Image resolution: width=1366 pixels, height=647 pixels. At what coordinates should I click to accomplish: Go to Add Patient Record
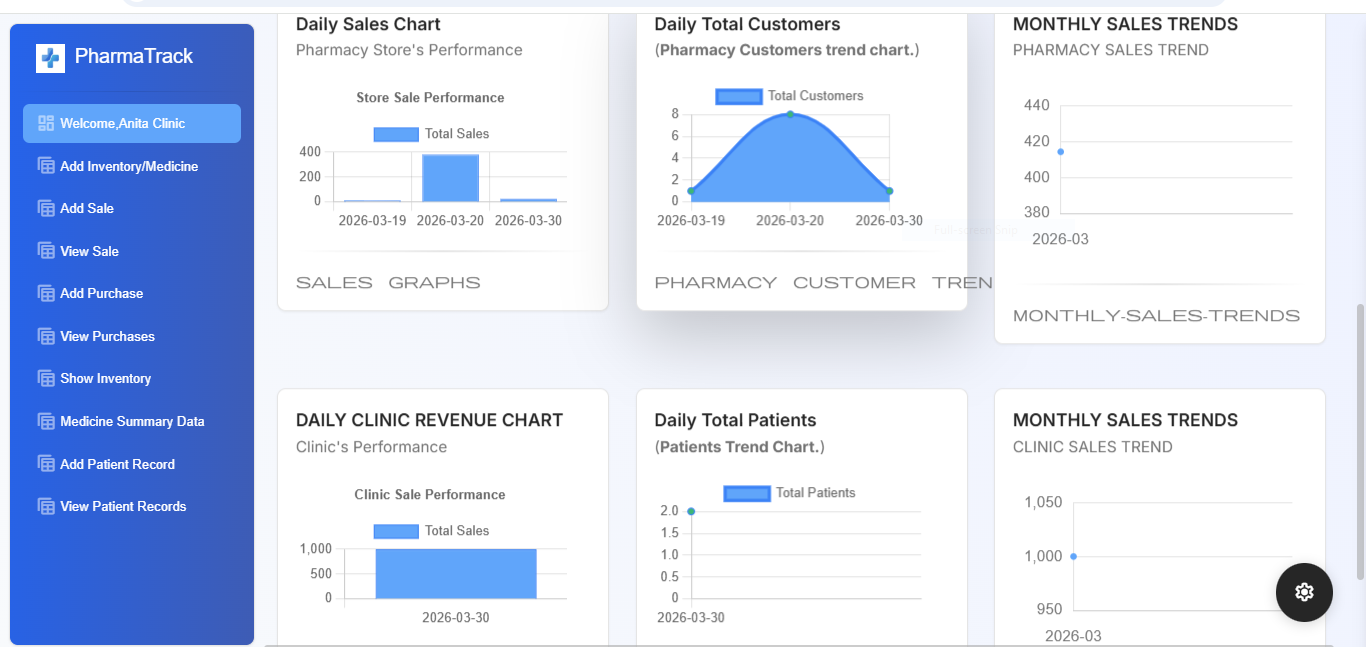[x=117, y=464]
